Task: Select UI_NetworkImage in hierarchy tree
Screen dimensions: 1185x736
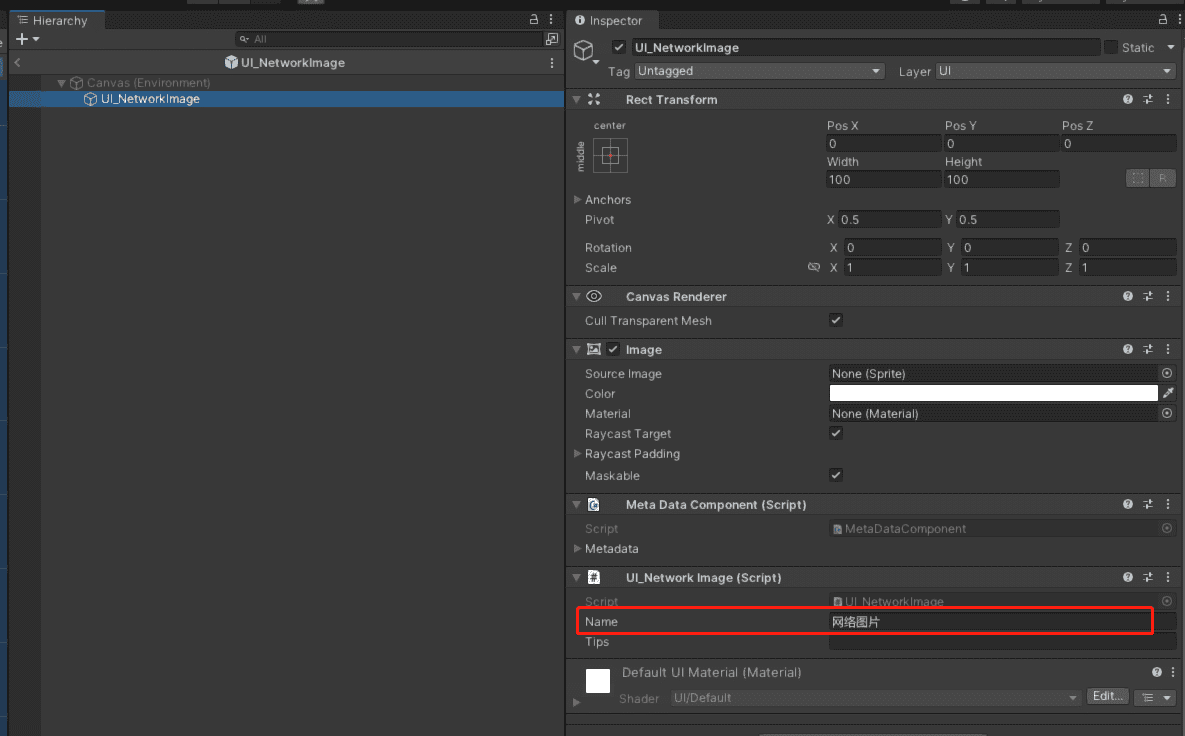Action: [149, 99]
